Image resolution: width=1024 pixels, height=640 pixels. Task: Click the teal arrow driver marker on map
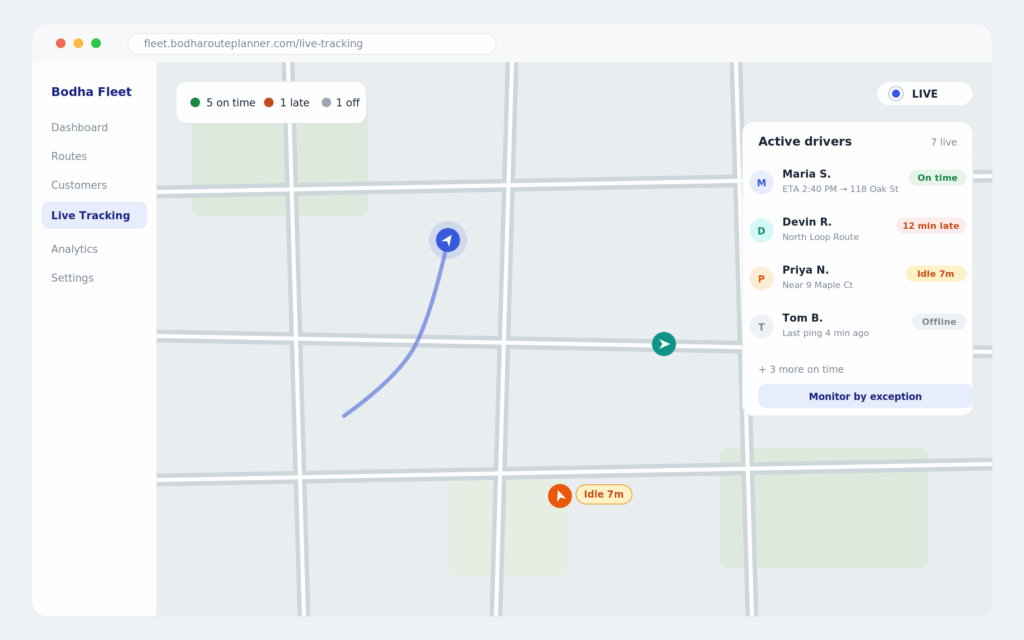664,344
